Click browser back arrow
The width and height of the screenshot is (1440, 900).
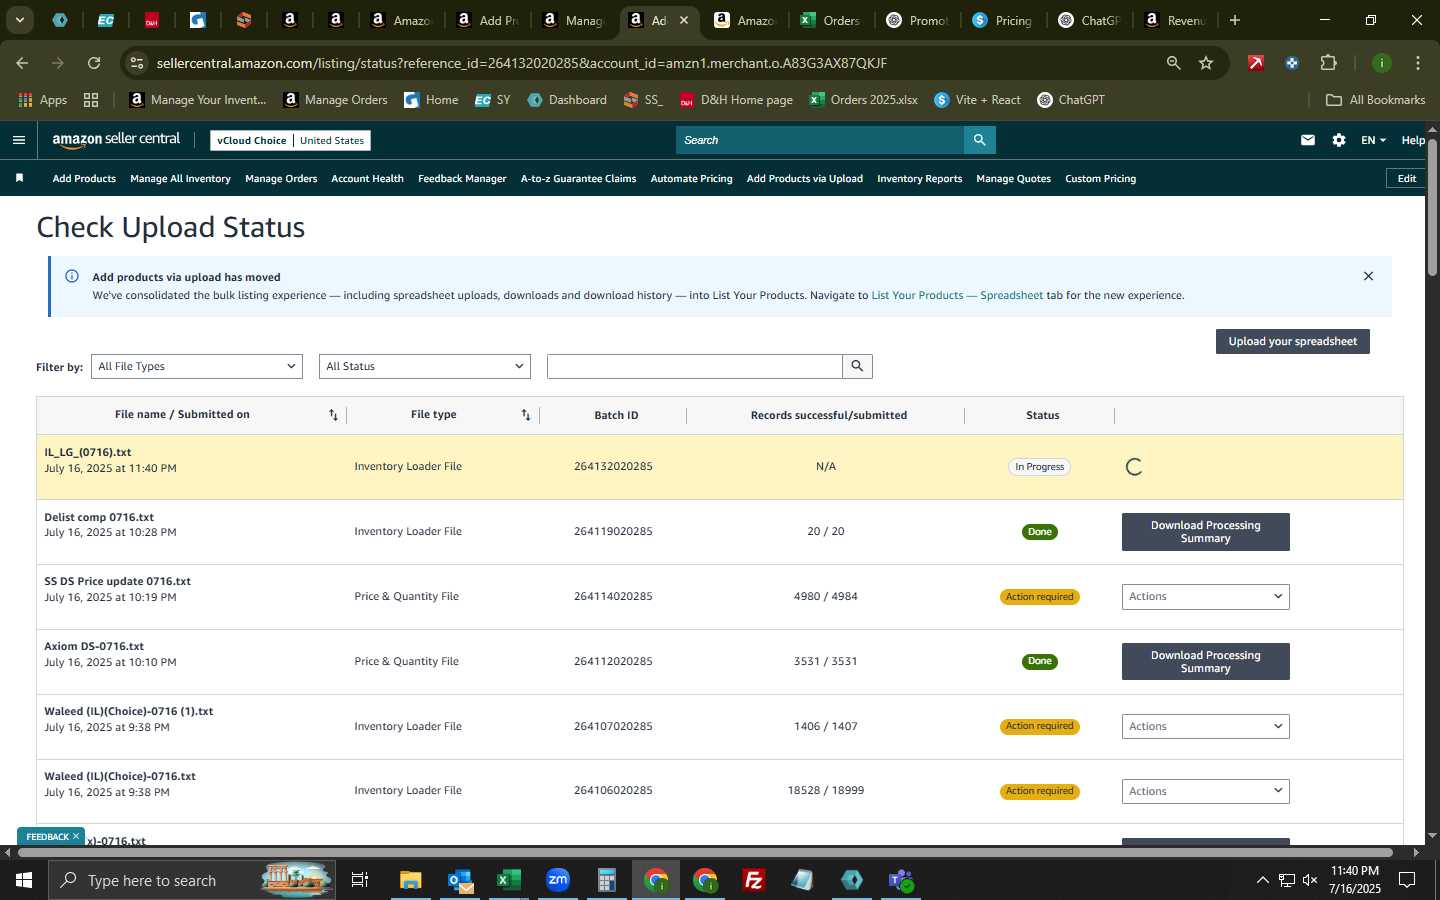22,63
